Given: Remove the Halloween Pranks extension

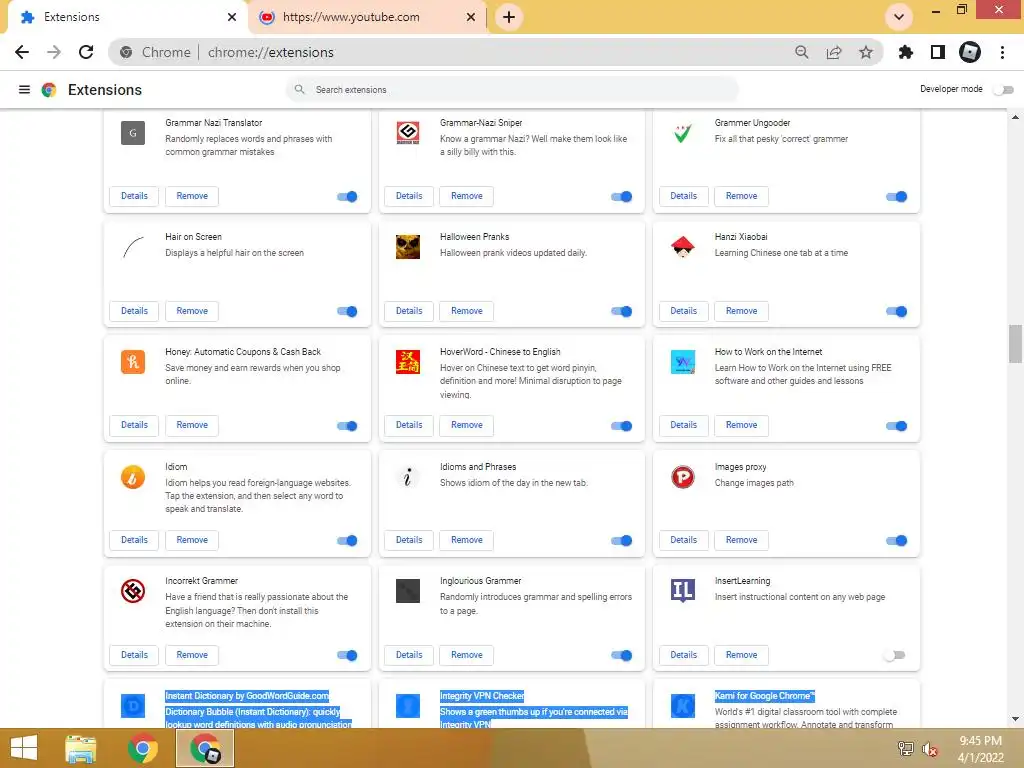Looking at the screenshot, I should (466, 311).
